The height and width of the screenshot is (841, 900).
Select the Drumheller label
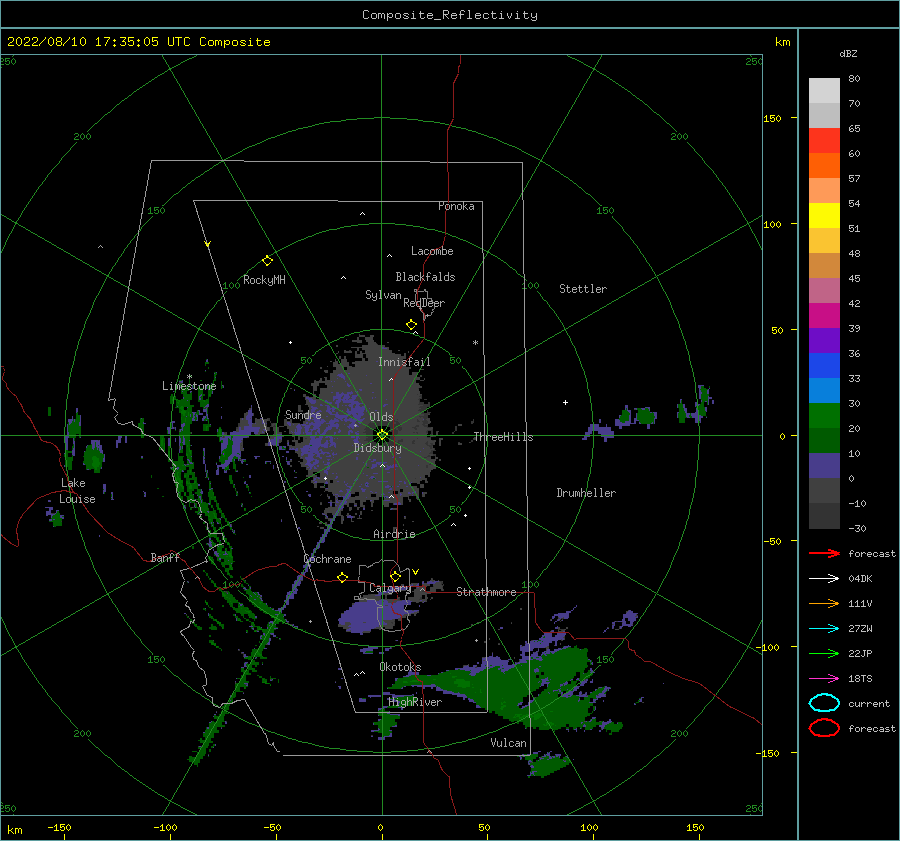[x=586, y=493]
